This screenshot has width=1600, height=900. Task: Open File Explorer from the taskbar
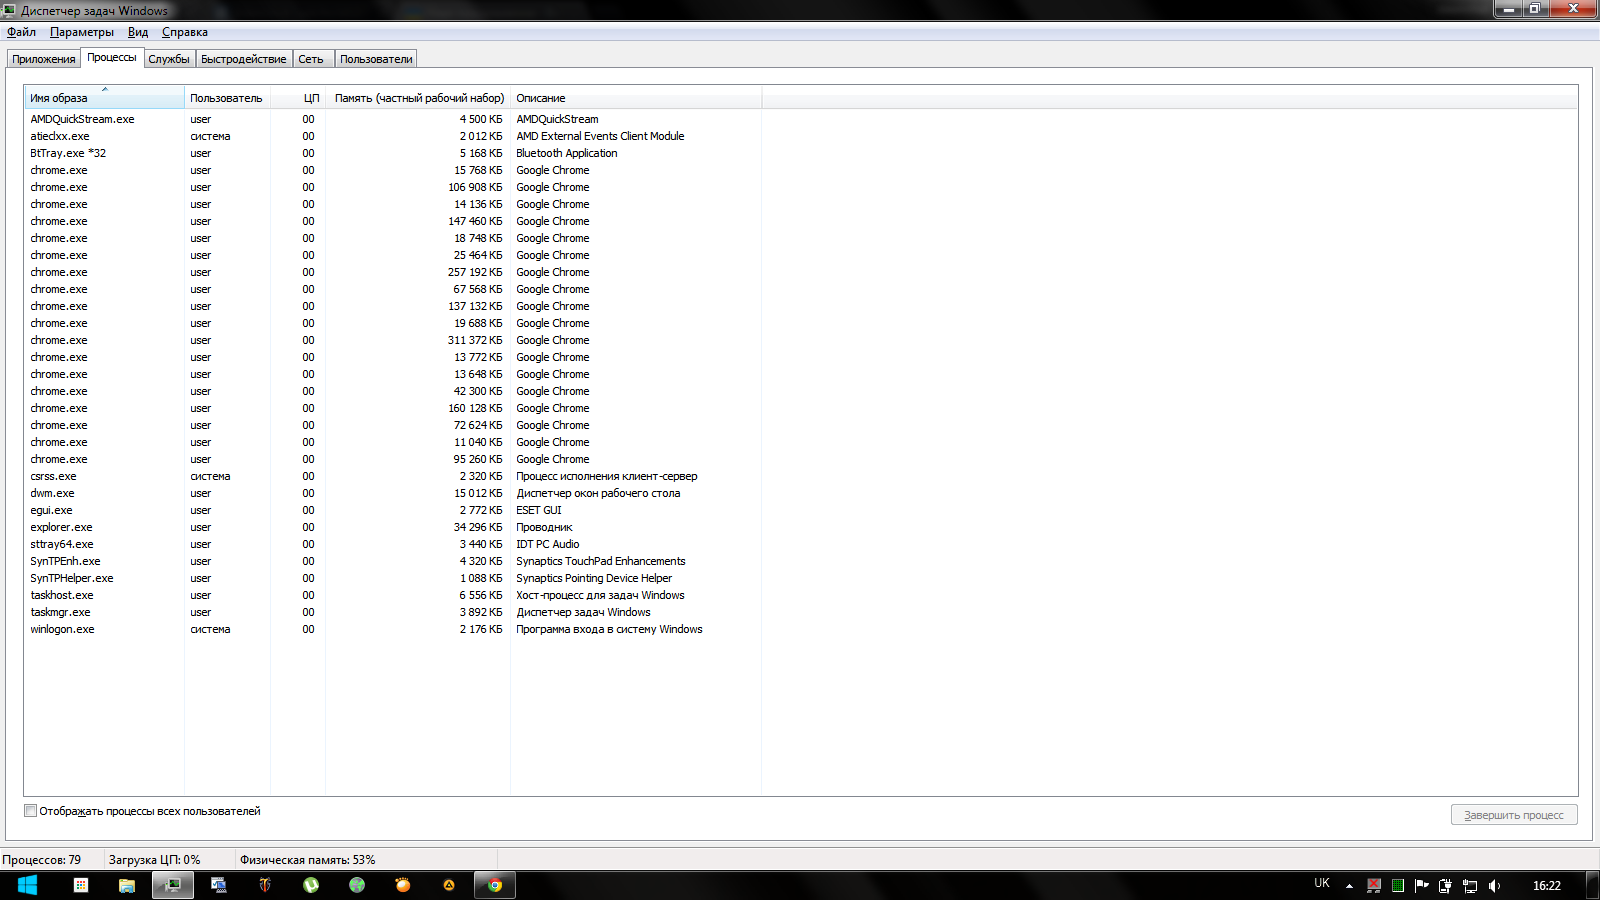(127, 885)
